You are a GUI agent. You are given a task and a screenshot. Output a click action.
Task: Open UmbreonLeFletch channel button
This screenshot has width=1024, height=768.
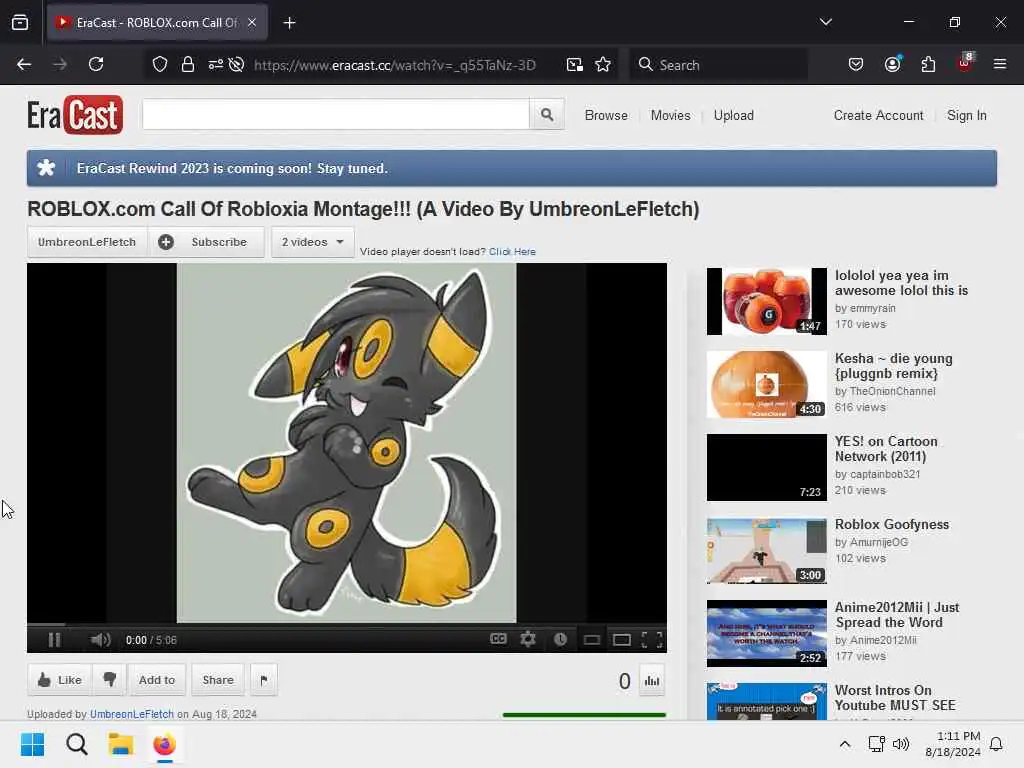pyautogui.click(x=87, y=242)
